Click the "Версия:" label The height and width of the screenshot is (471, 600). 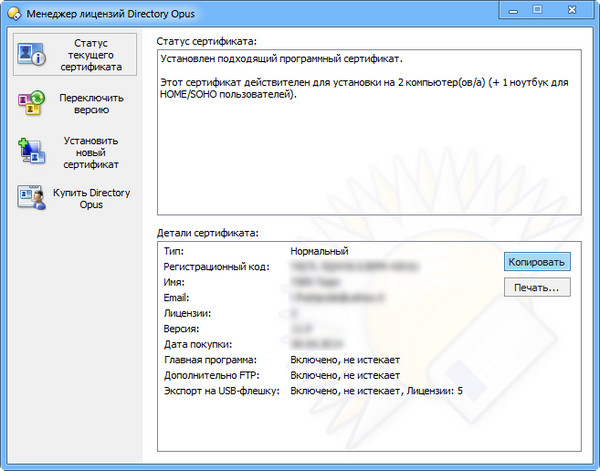181,329
